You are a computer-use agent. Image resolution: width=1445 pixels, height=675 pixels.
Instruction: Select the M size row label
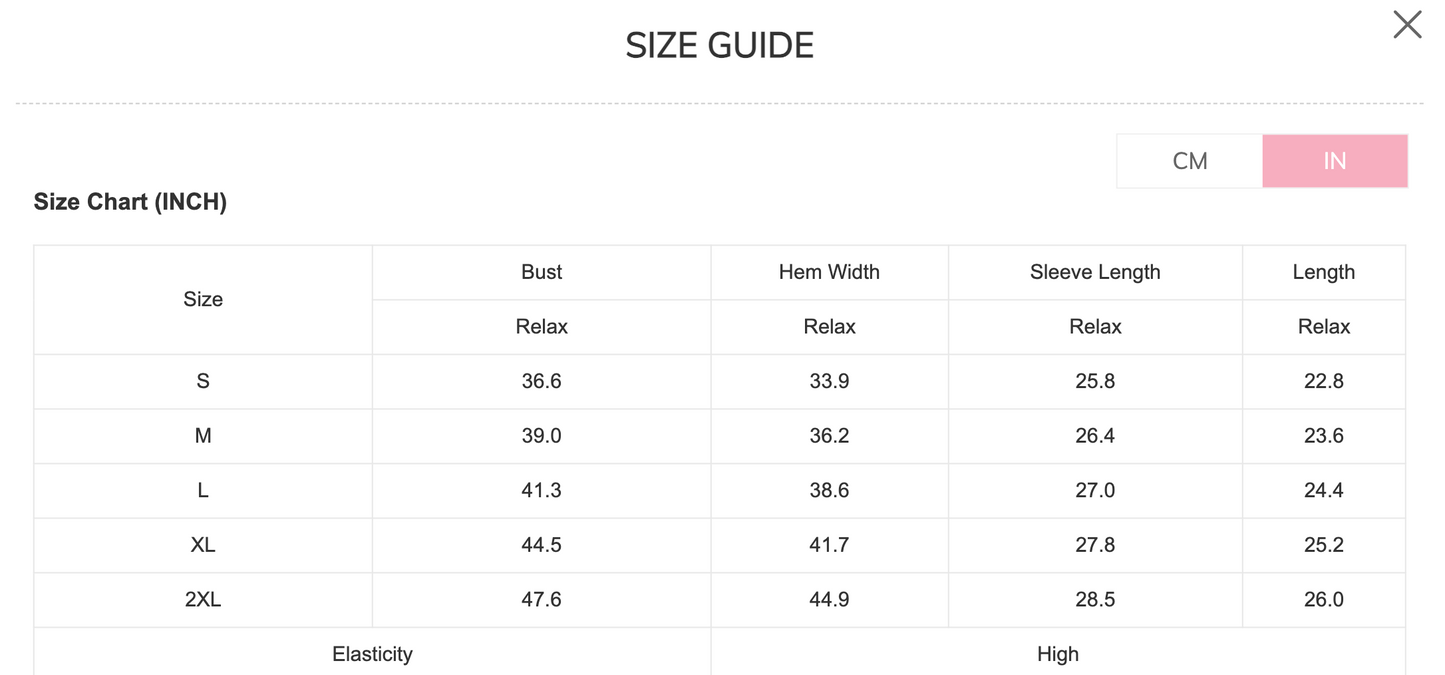[203, 436]
